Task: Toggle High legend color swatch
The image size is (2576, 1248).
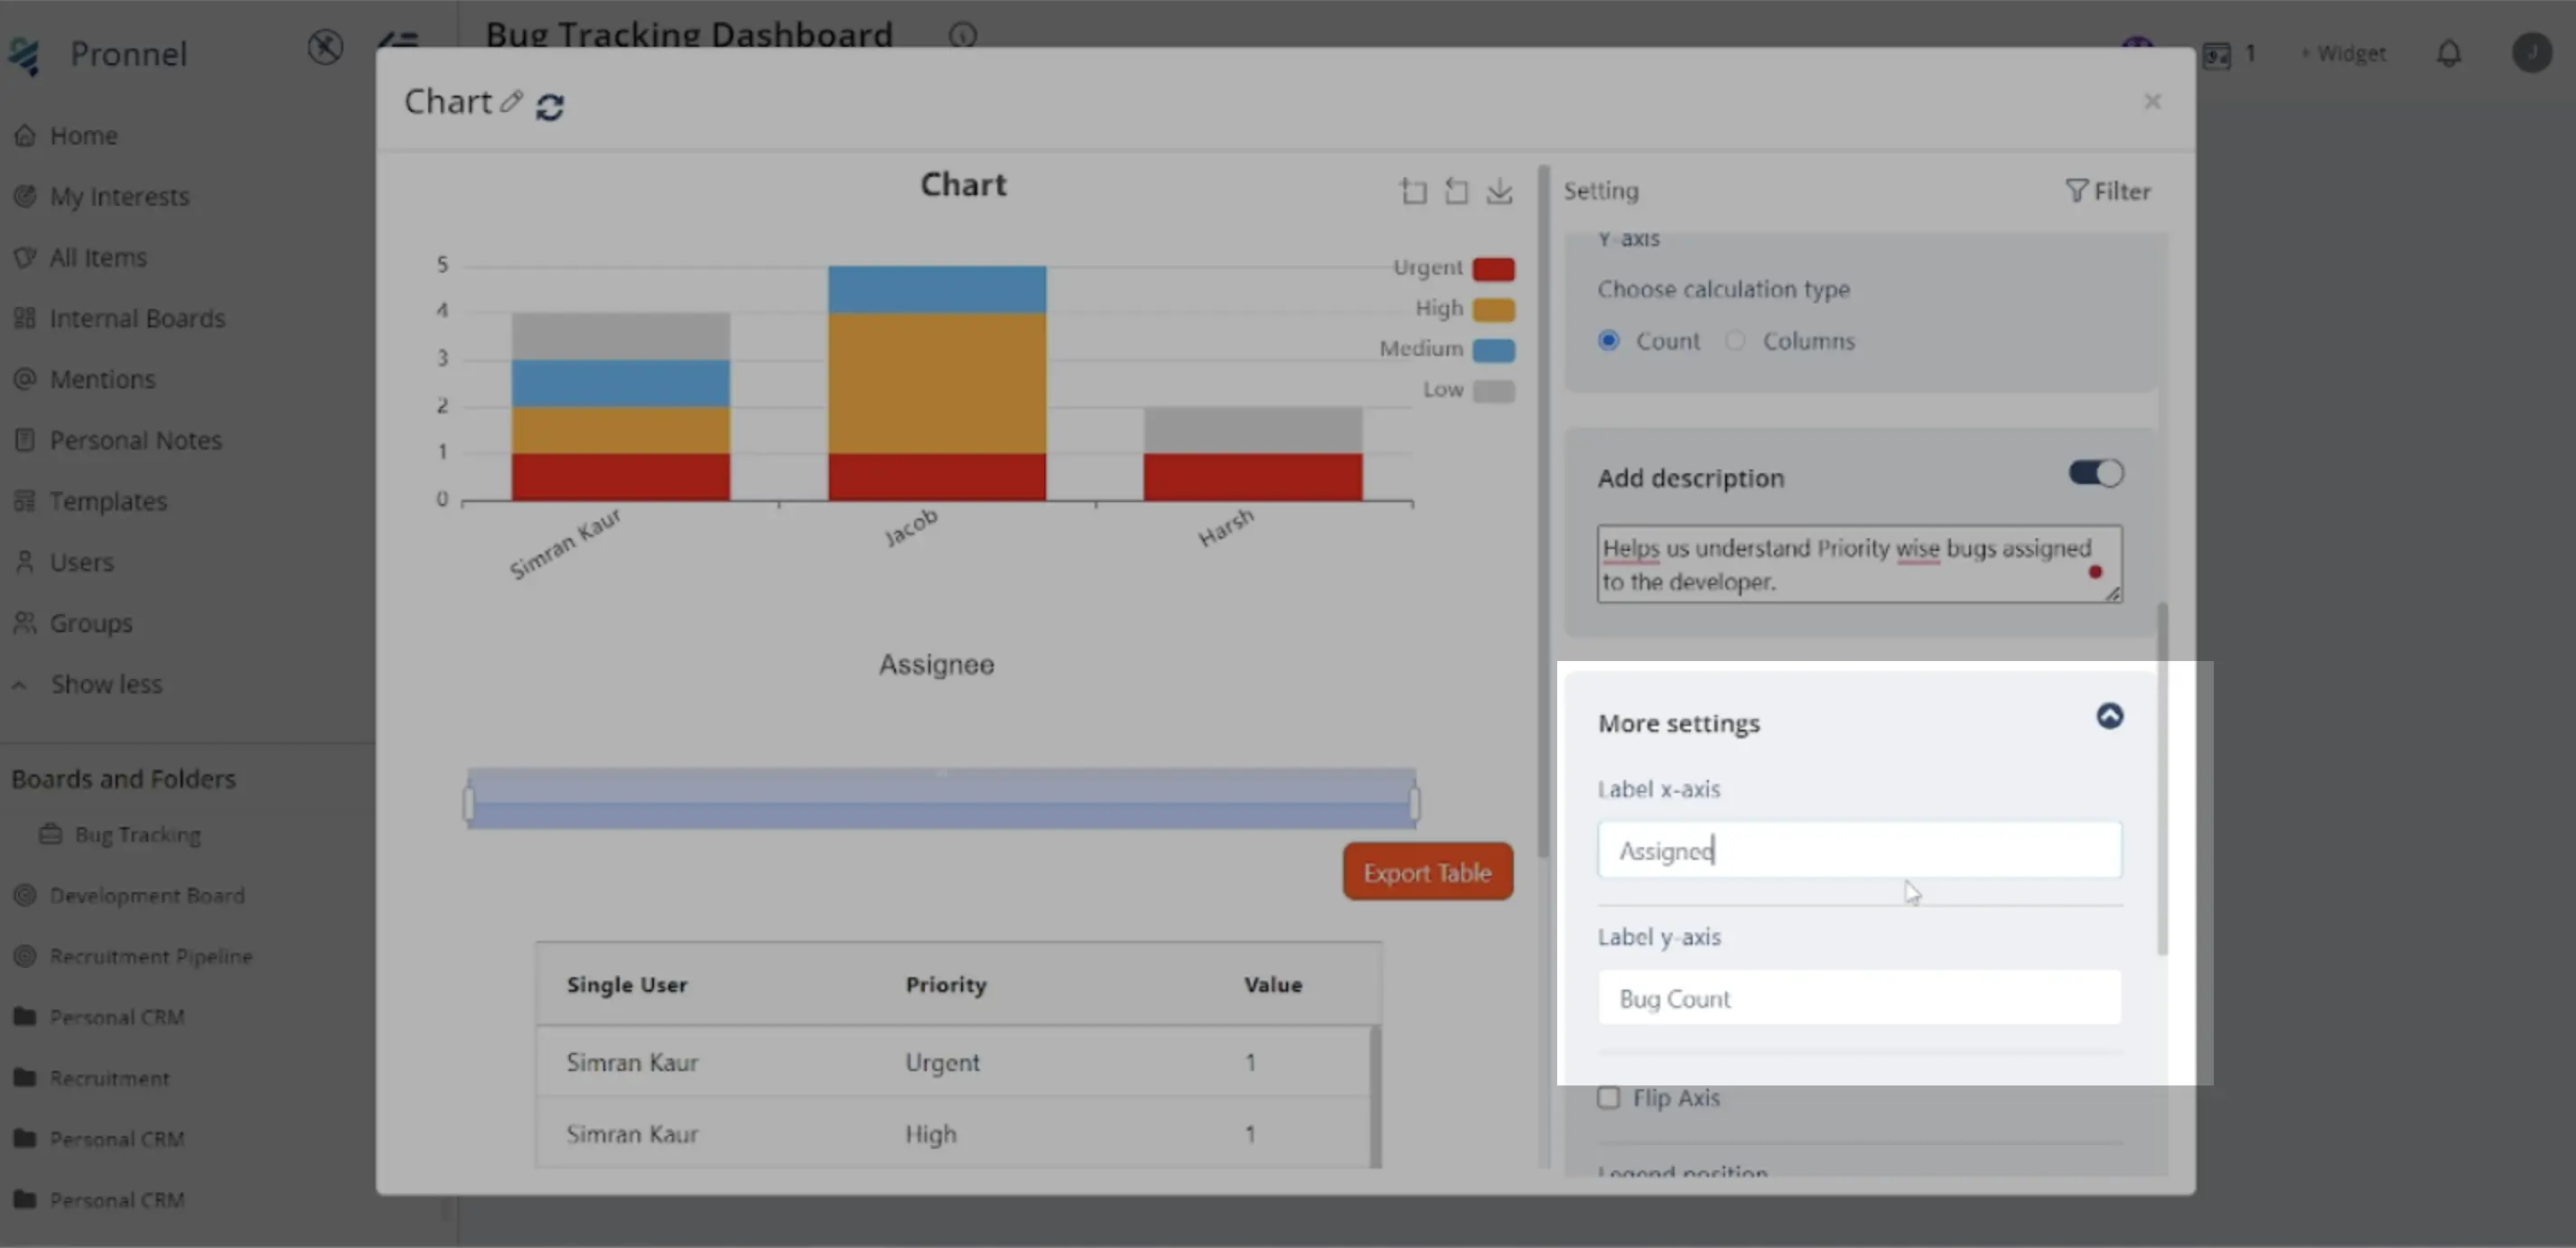Action: click(x=1493, y=310)
